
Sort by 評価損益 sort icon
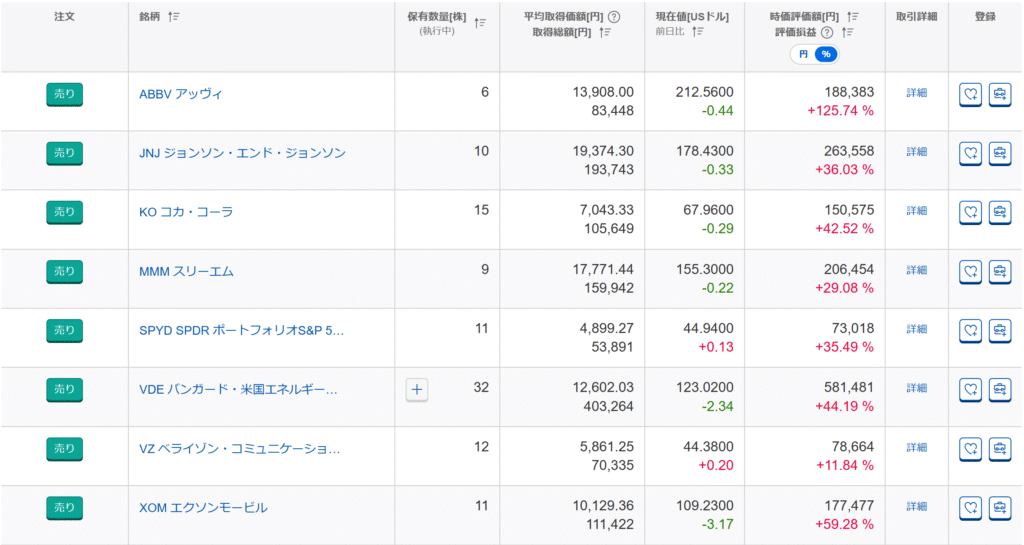[x=847, y=32]
